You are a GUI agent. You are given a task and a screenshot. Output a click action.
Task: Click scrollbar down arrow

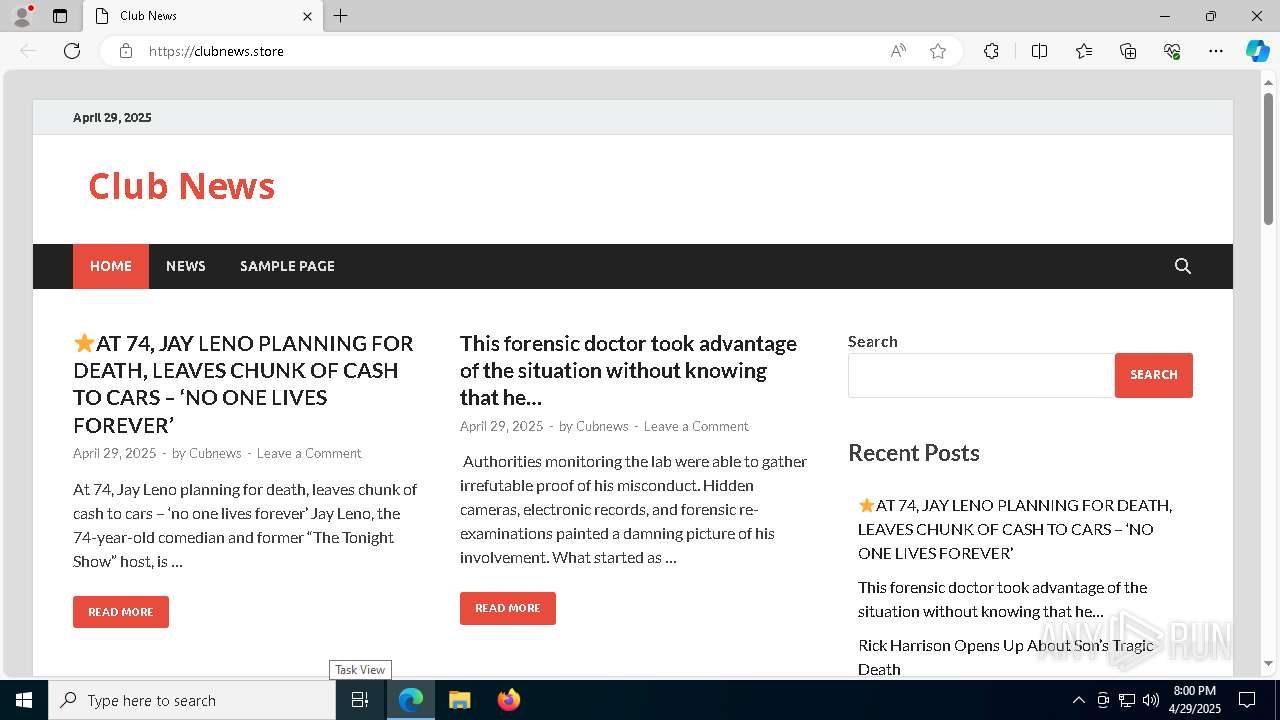pos(1268,664)
